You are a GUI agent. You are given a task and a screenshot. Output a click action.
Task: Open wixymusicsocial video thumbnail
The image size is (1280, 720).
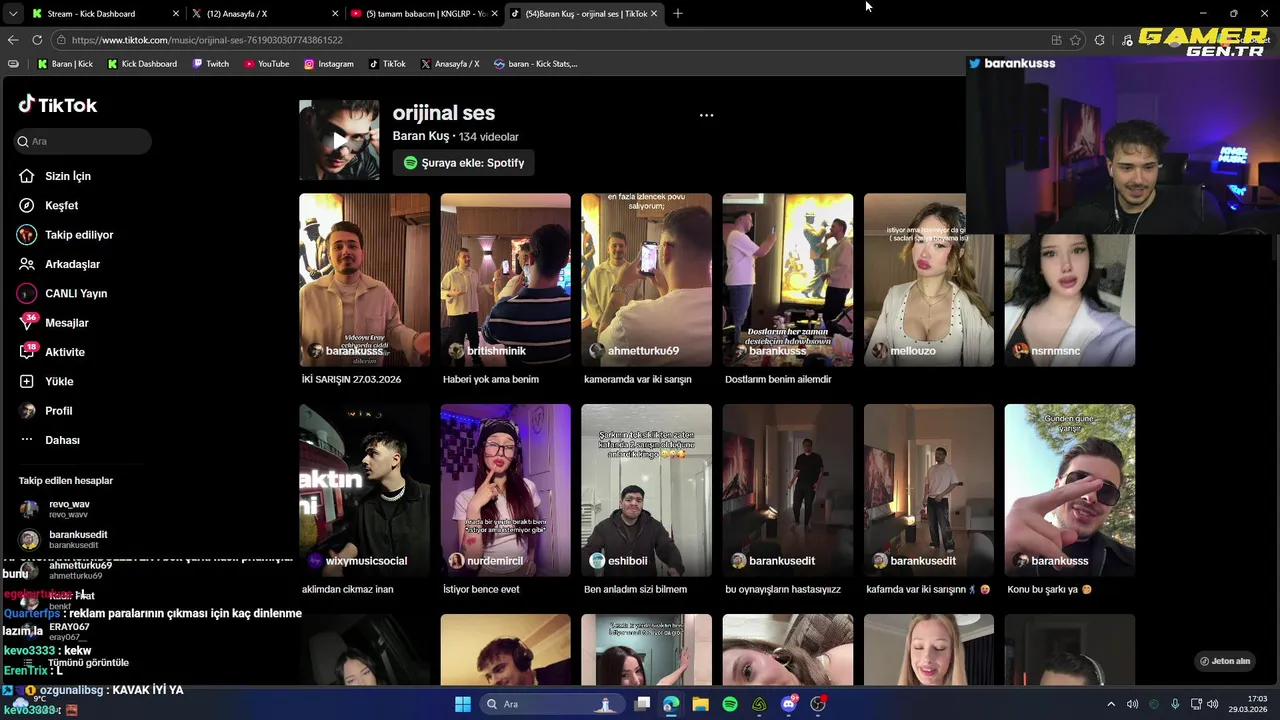tap(364, 490)
